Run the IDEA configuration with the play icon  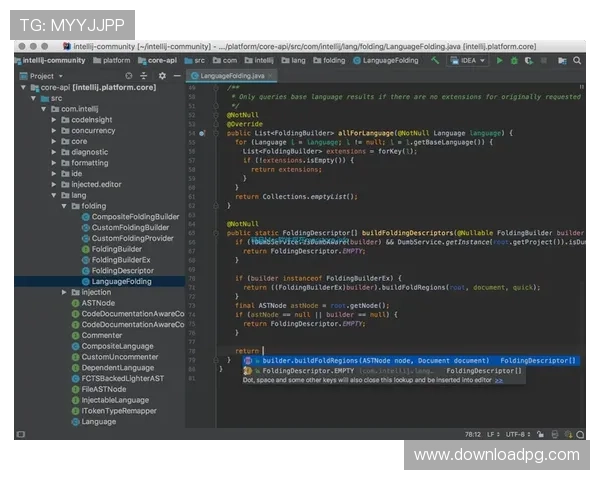point(499,60)
